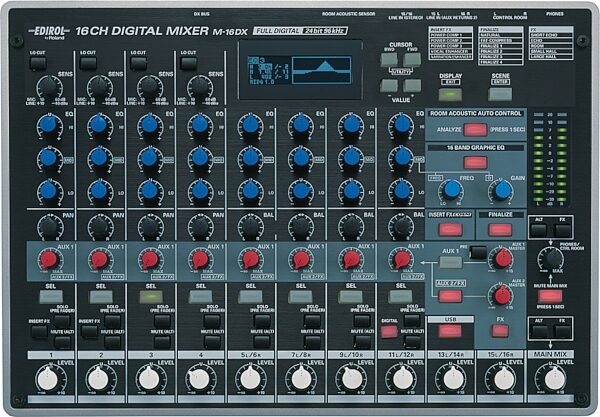Screen dimensions: 600x417
Task: Click the EQ MID knob on channel 2
Action: [x=99, y=157]
